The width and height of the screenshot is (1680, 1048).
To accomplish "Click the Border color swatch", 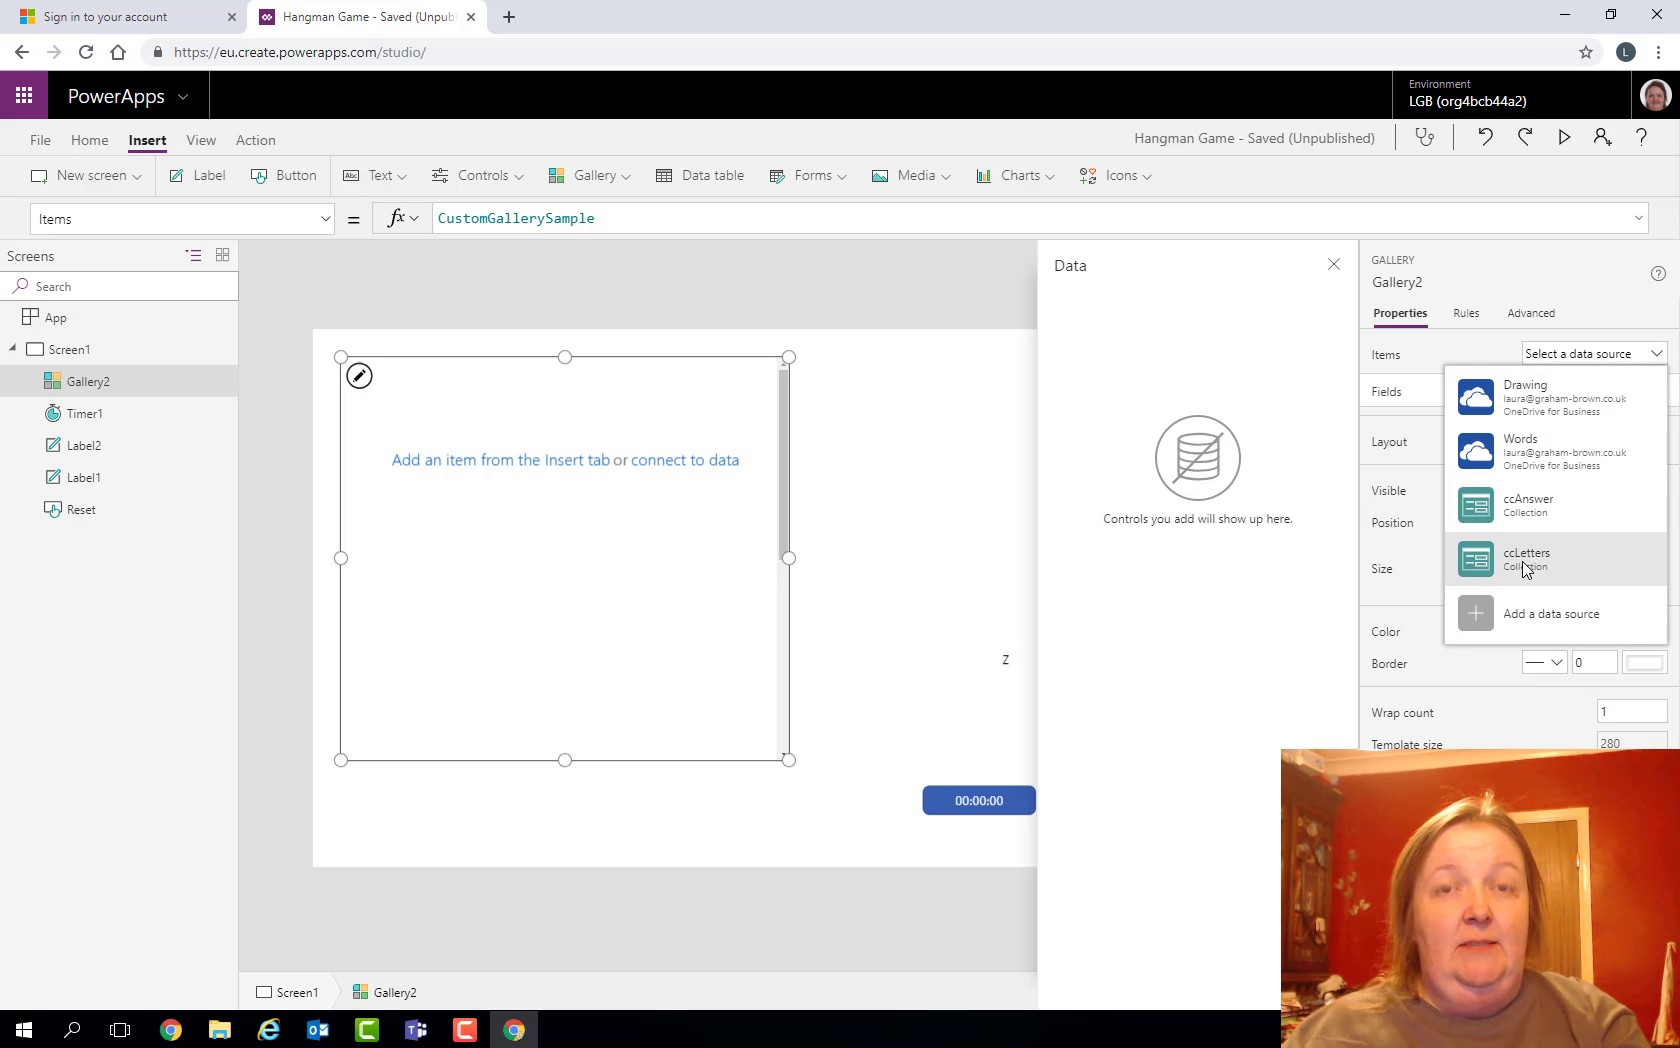I will [x=1645, y=663].
